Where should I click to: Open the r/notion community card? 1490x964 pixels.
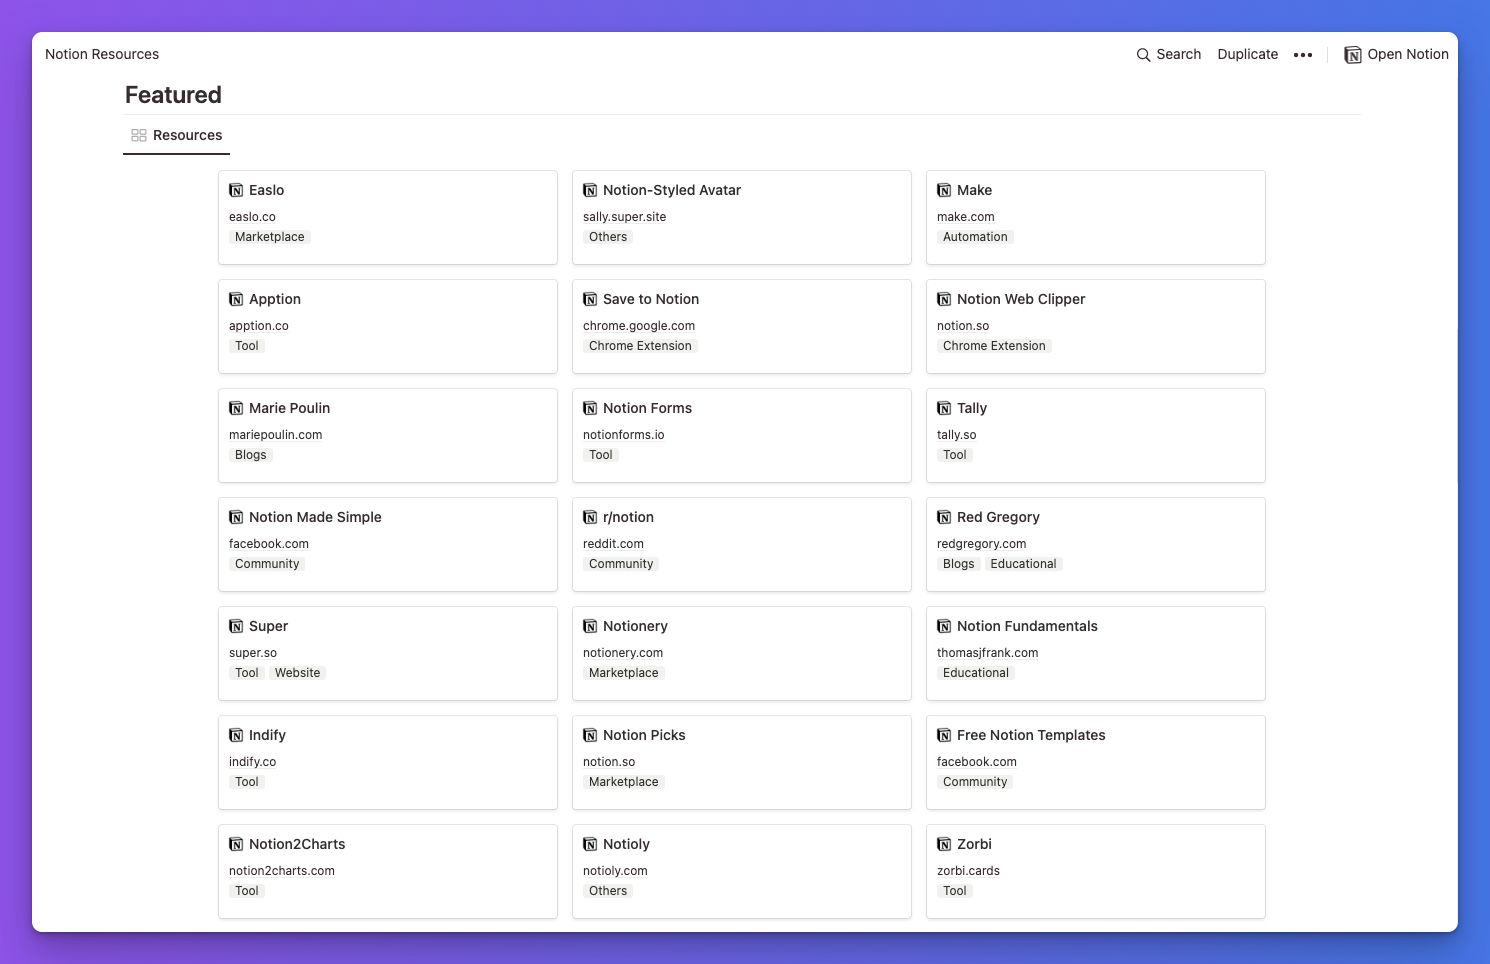pos(741,544)
